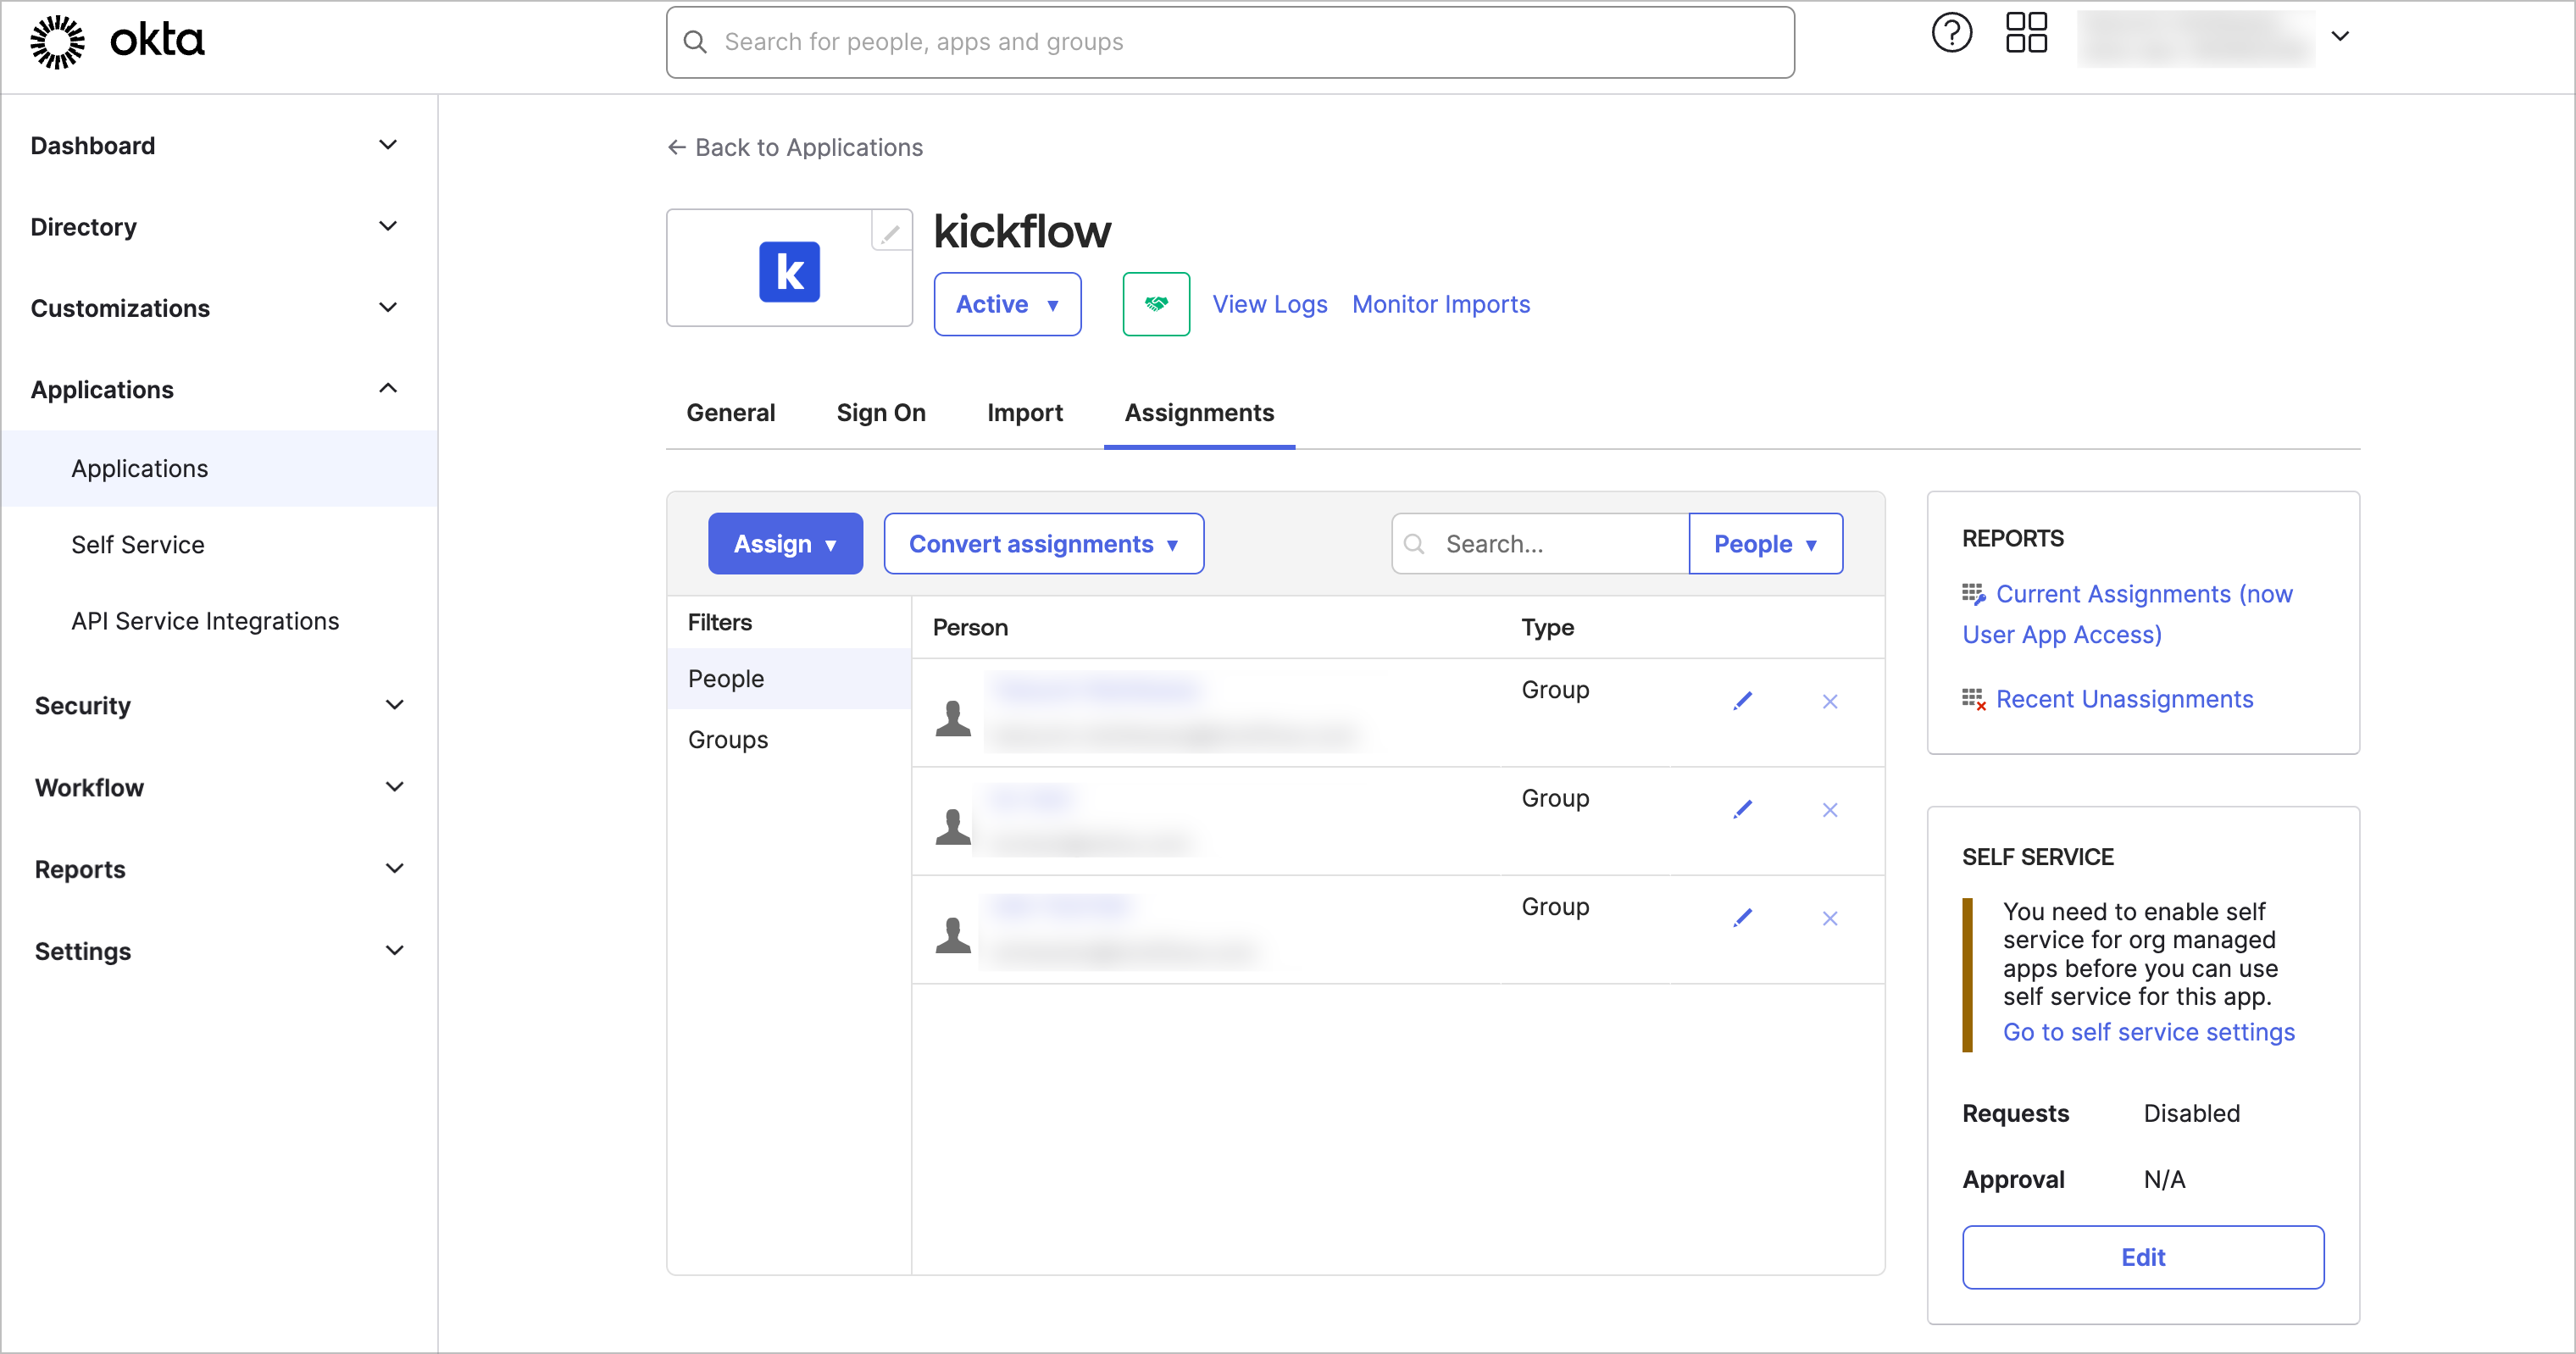Open Monitor Imports link
This screenshot has height=1354, width=2576.
point(1441,304)
